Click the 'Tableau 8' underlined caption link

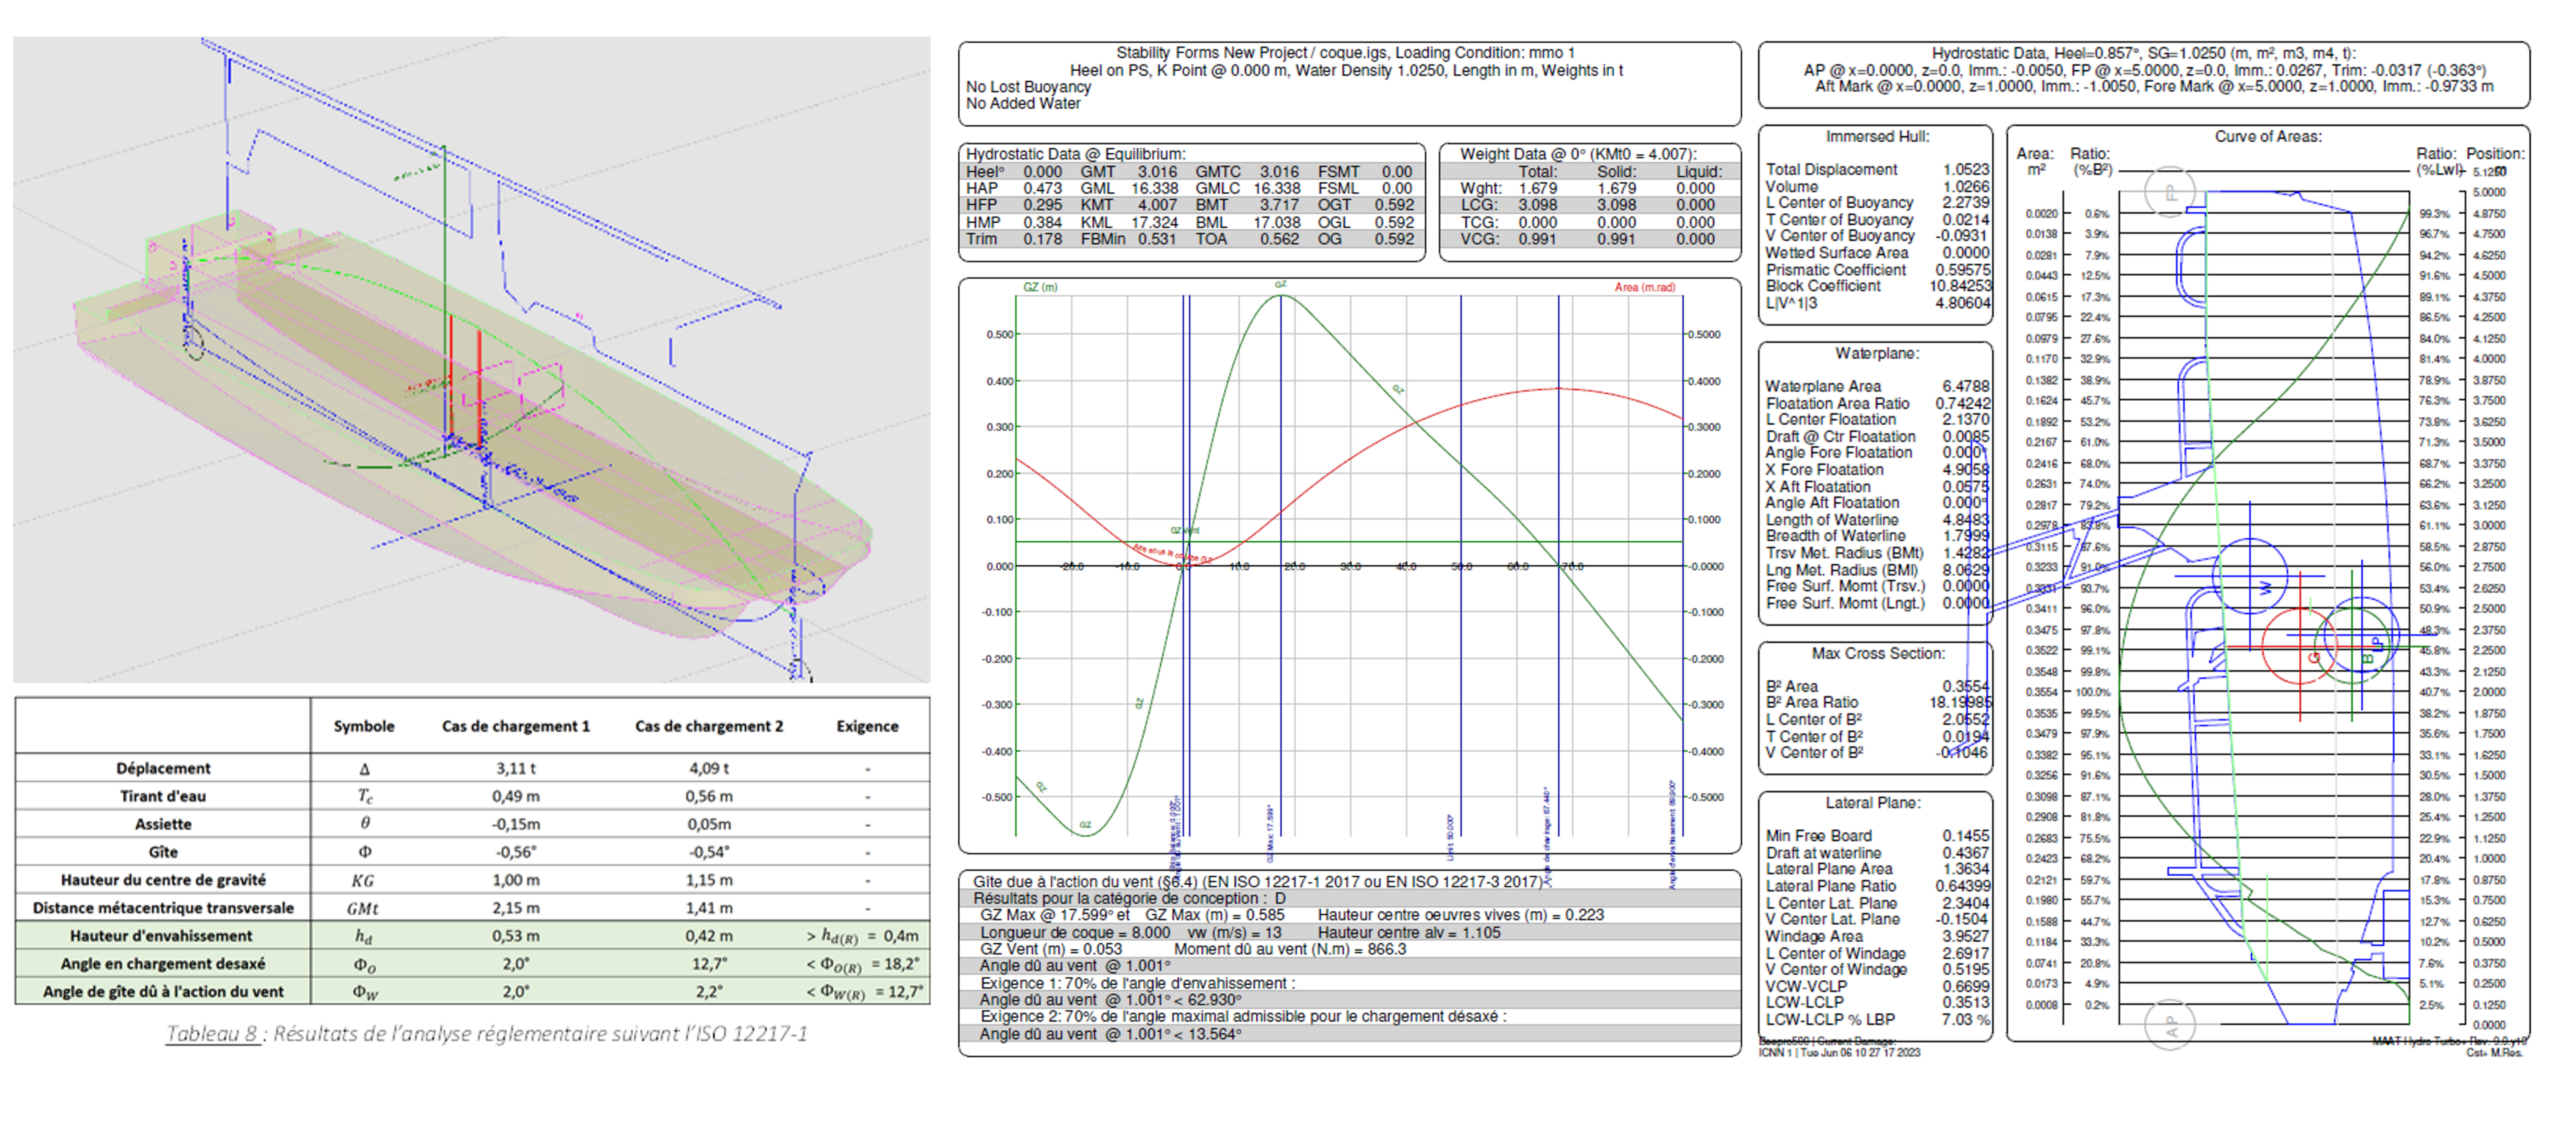[x=211, y=1034]
